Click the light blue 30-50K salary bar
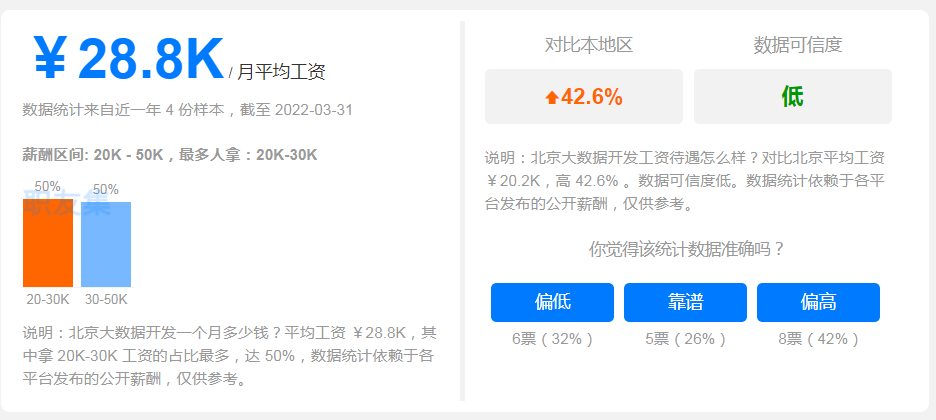The height and width of the screenshot is (420, 936). point(106,245)
